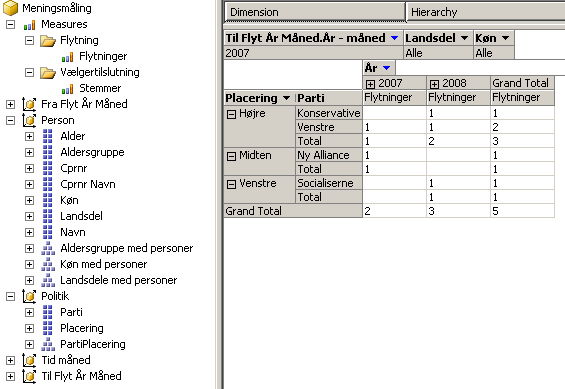Click the Cprnr attribute grid icon
Screen dimensions: 565x389
tap(48, 168)
